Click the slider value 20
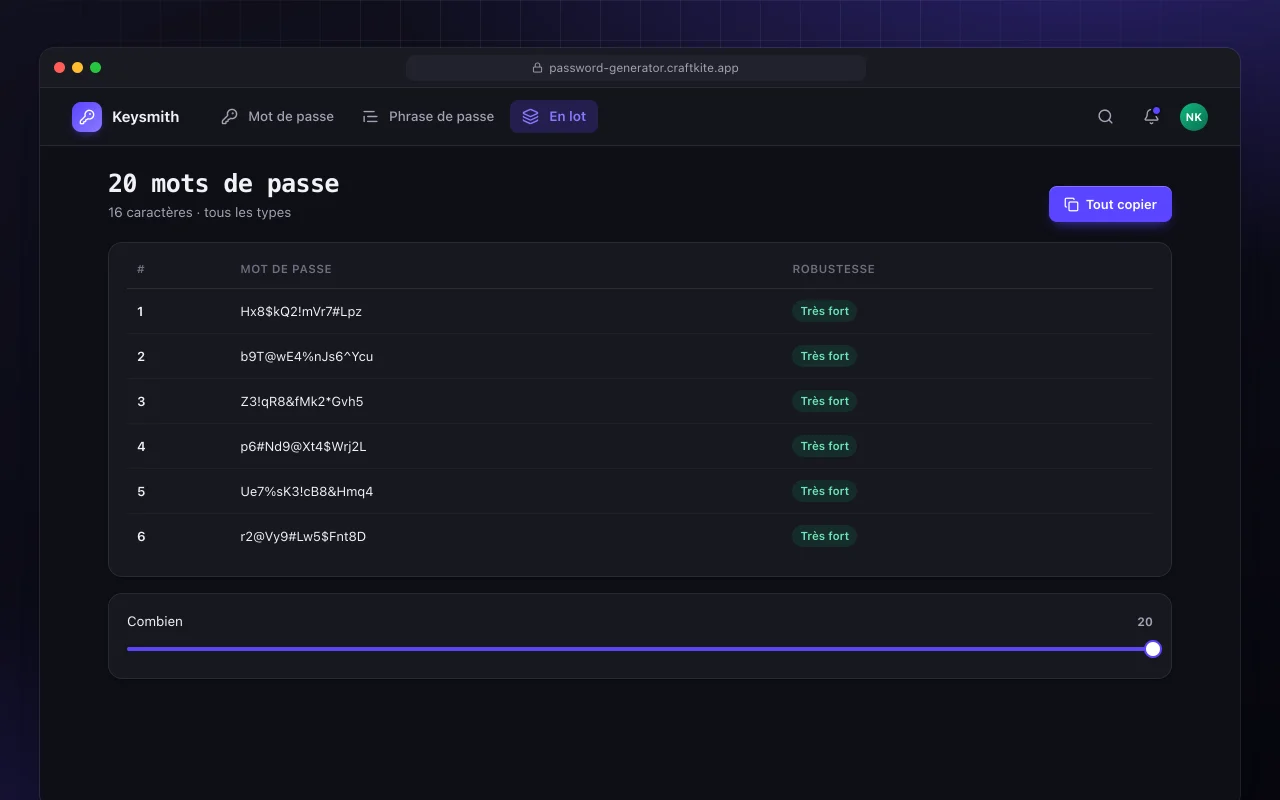This screenshot has height=800, width=1280. pos(1145,622)
